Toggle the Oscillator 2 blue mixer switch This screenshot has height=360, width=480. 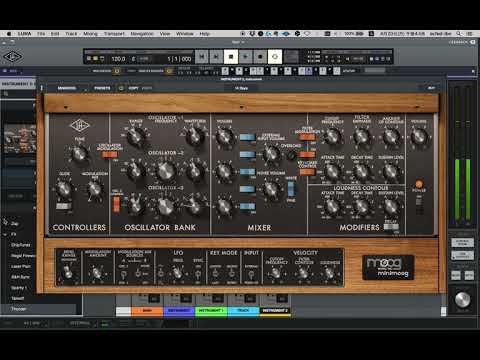pyautogui.click(x=247, y=172)
